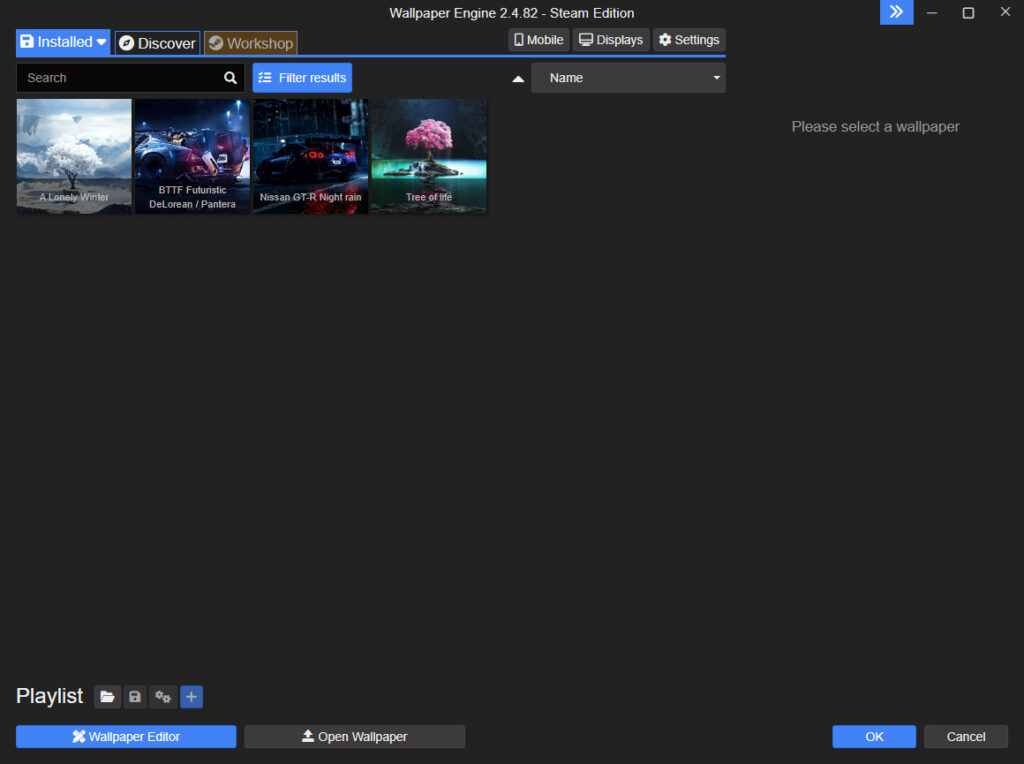This screenshot has height=764, width=1024.
Task: Open the Settings dialog
Action: [x=689, y=40]
